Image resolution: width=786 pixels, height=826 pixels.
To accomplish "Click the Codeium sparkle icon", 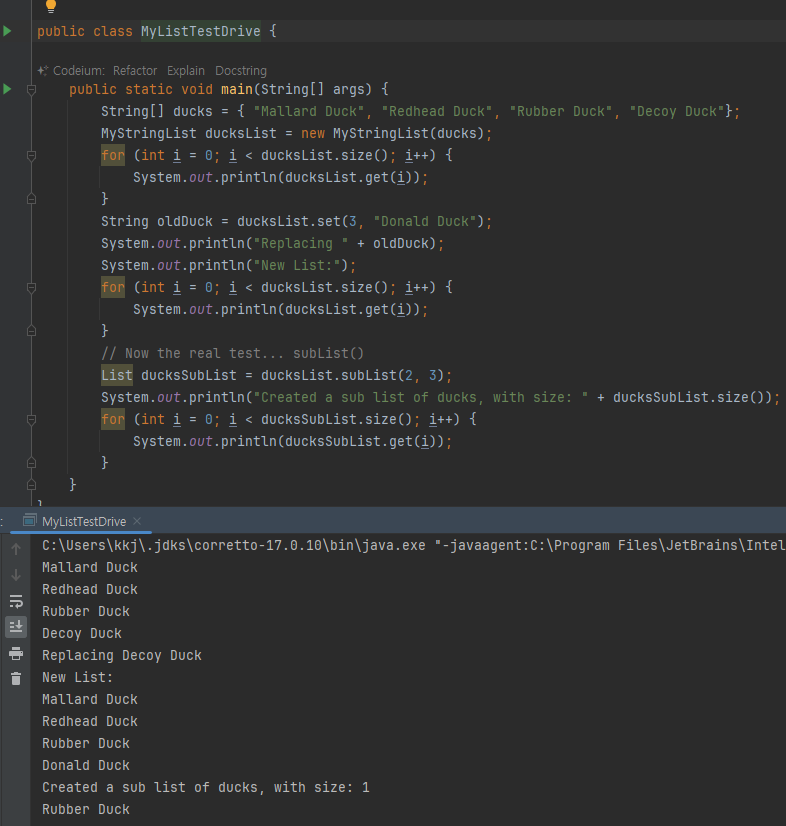I will tap(43, 71).
